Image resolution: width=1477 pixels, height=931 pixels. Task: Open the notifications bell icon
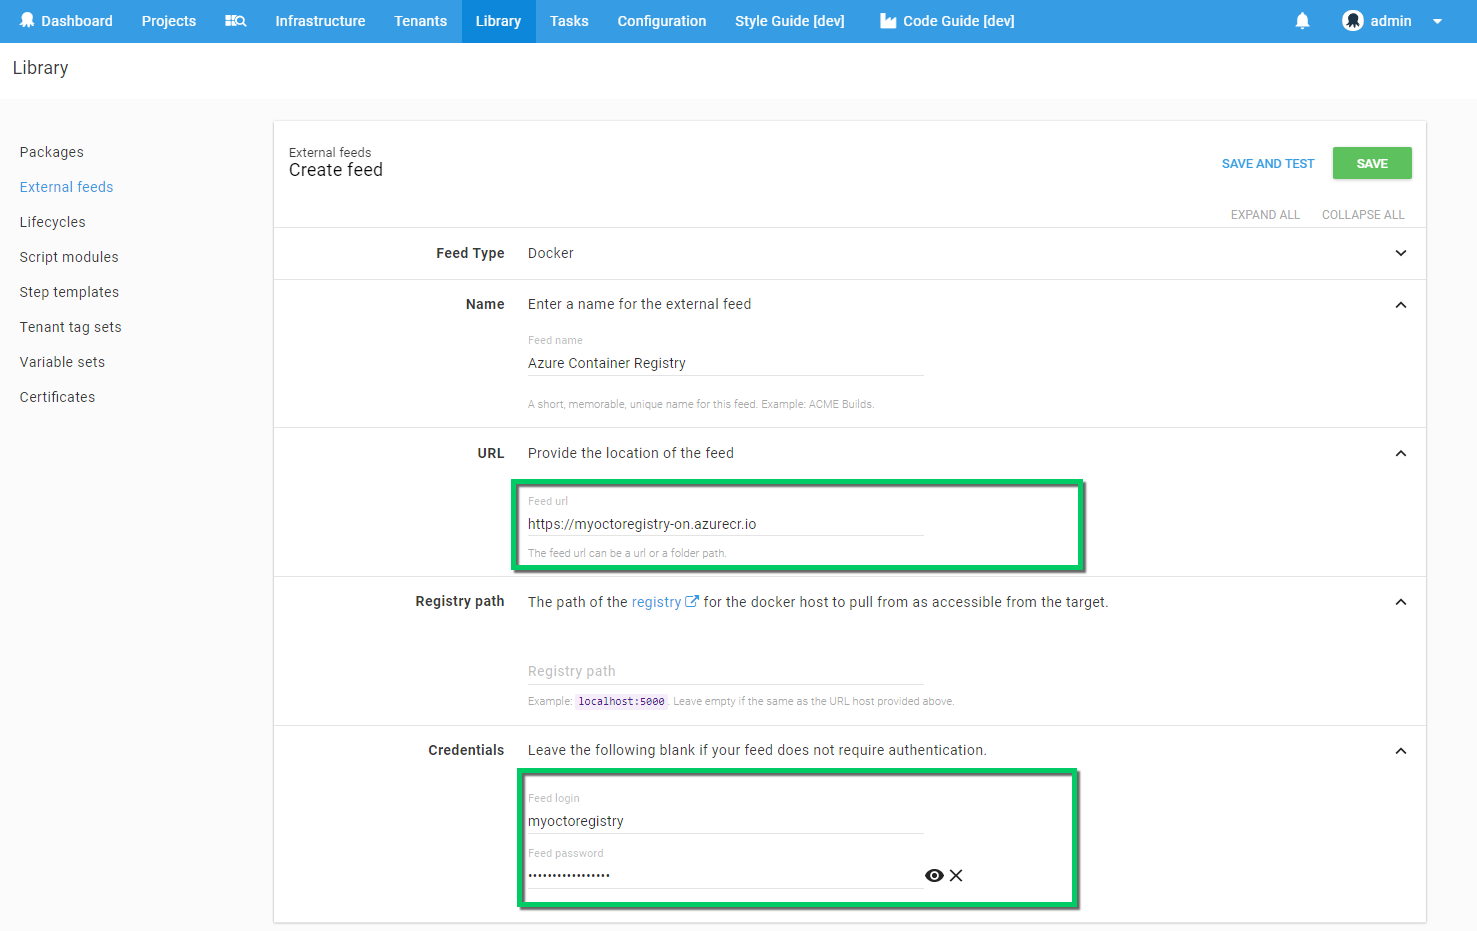tap(1302, 20)
